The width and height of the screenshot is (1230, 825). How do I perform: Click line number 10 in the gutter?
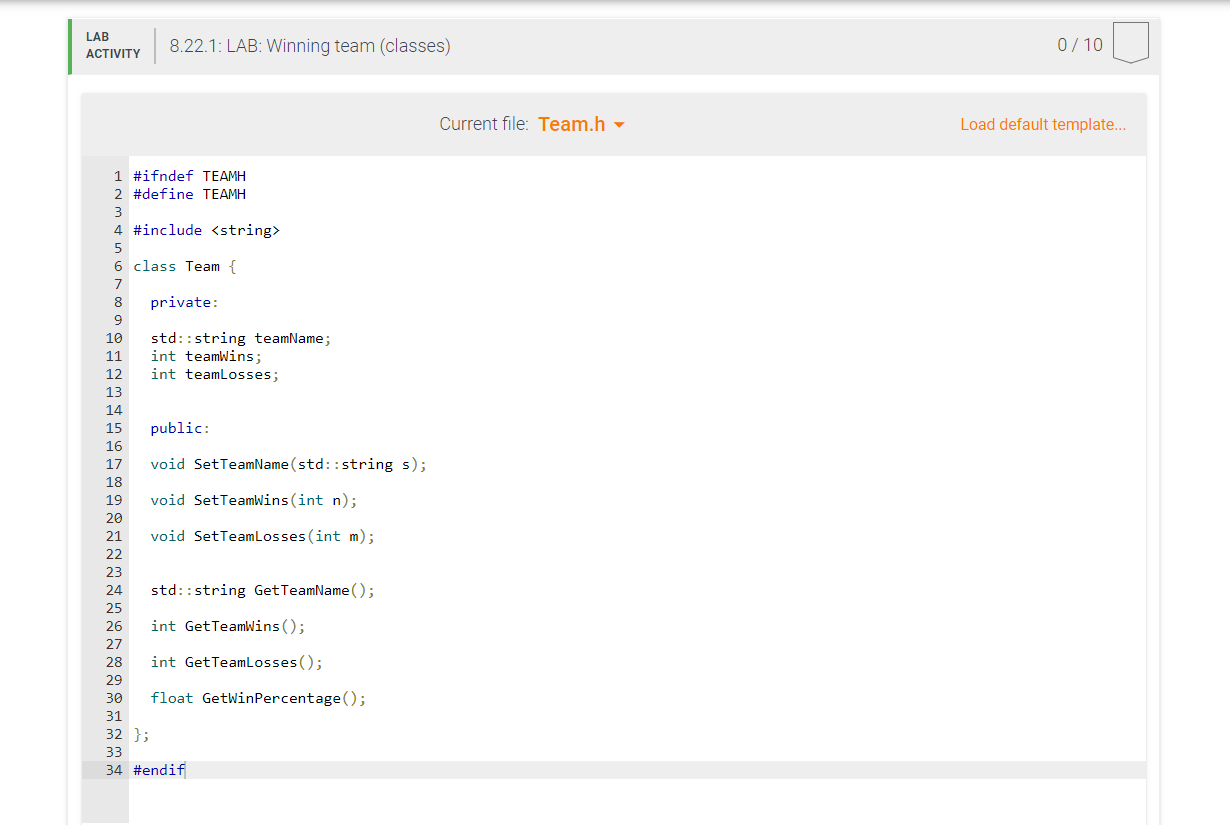point(113,338)
